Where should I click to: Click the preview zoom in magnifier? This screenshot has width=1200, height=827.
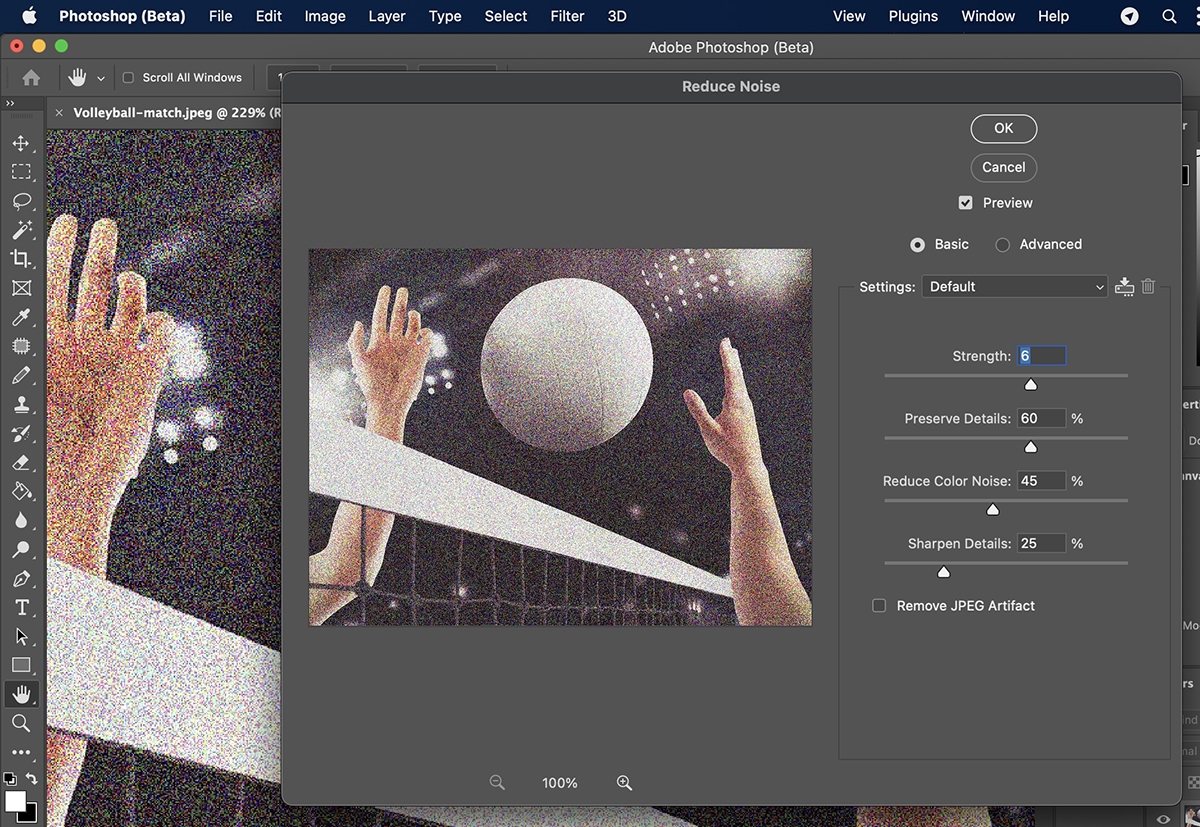pyautogui.click(x=625, y=783)
